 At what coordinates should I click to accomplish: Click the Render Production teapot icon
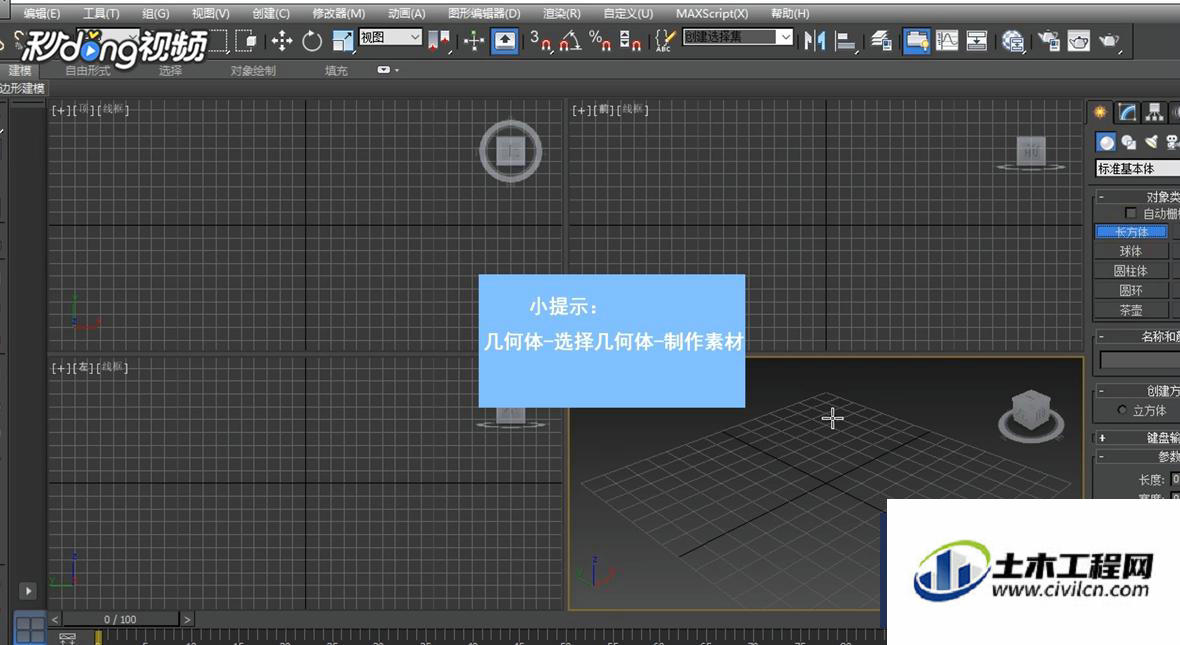click(1109, 41)
